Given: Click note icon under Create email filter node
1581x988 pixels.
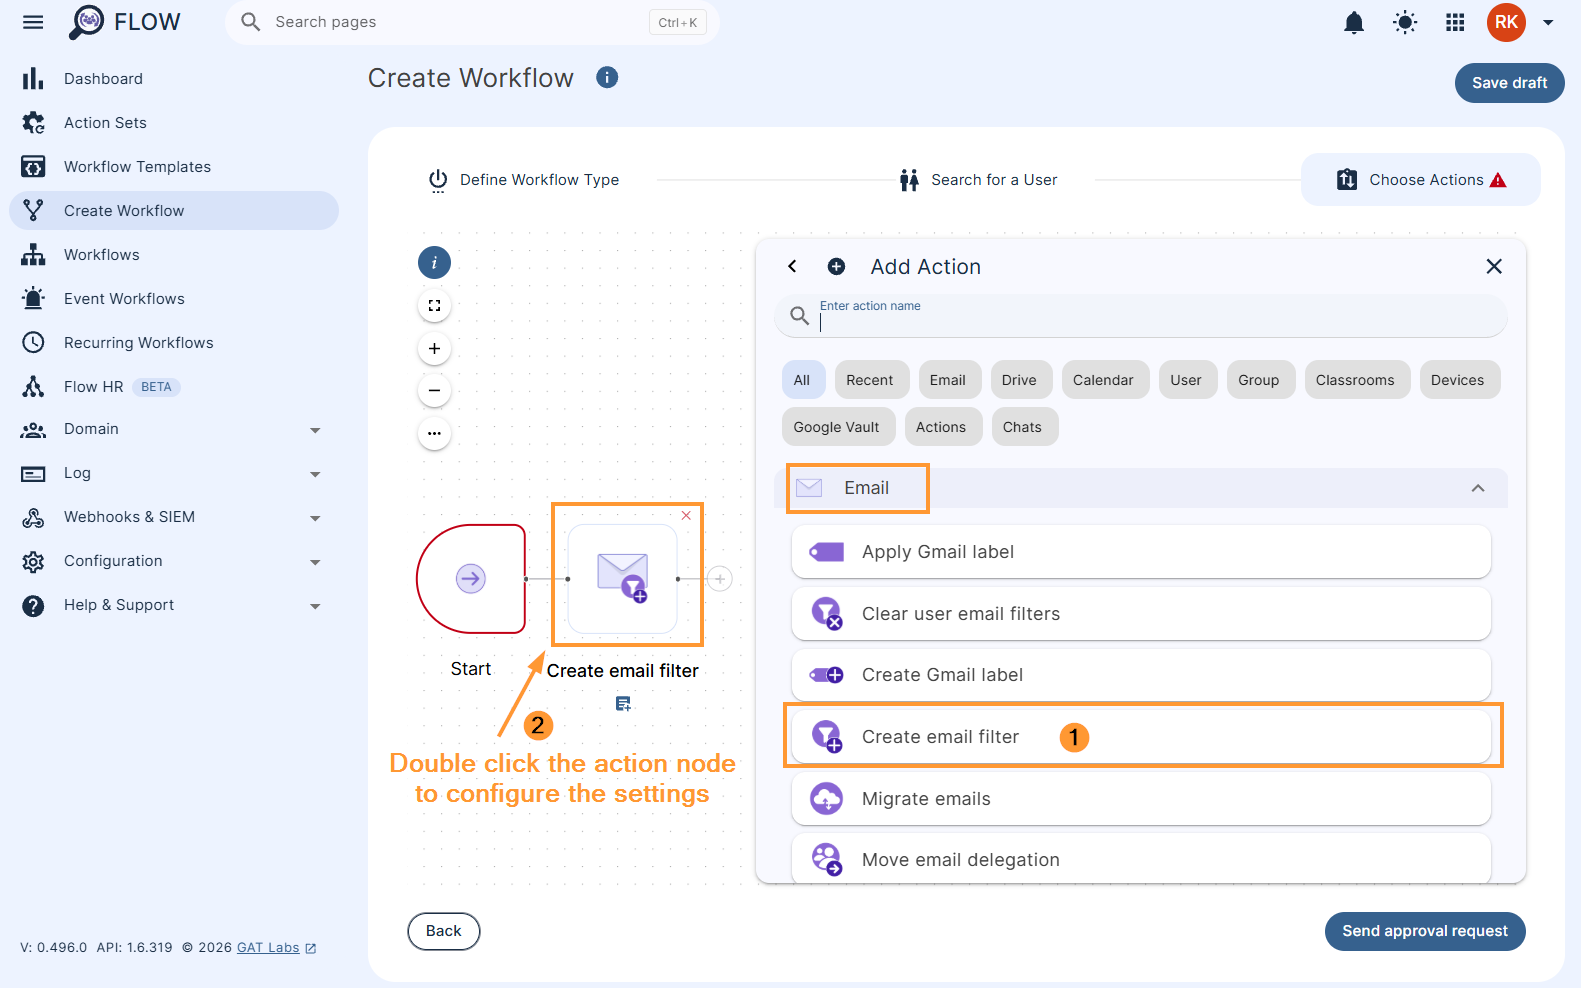Looking at the screenshot, I should click(x=623, y=705).
